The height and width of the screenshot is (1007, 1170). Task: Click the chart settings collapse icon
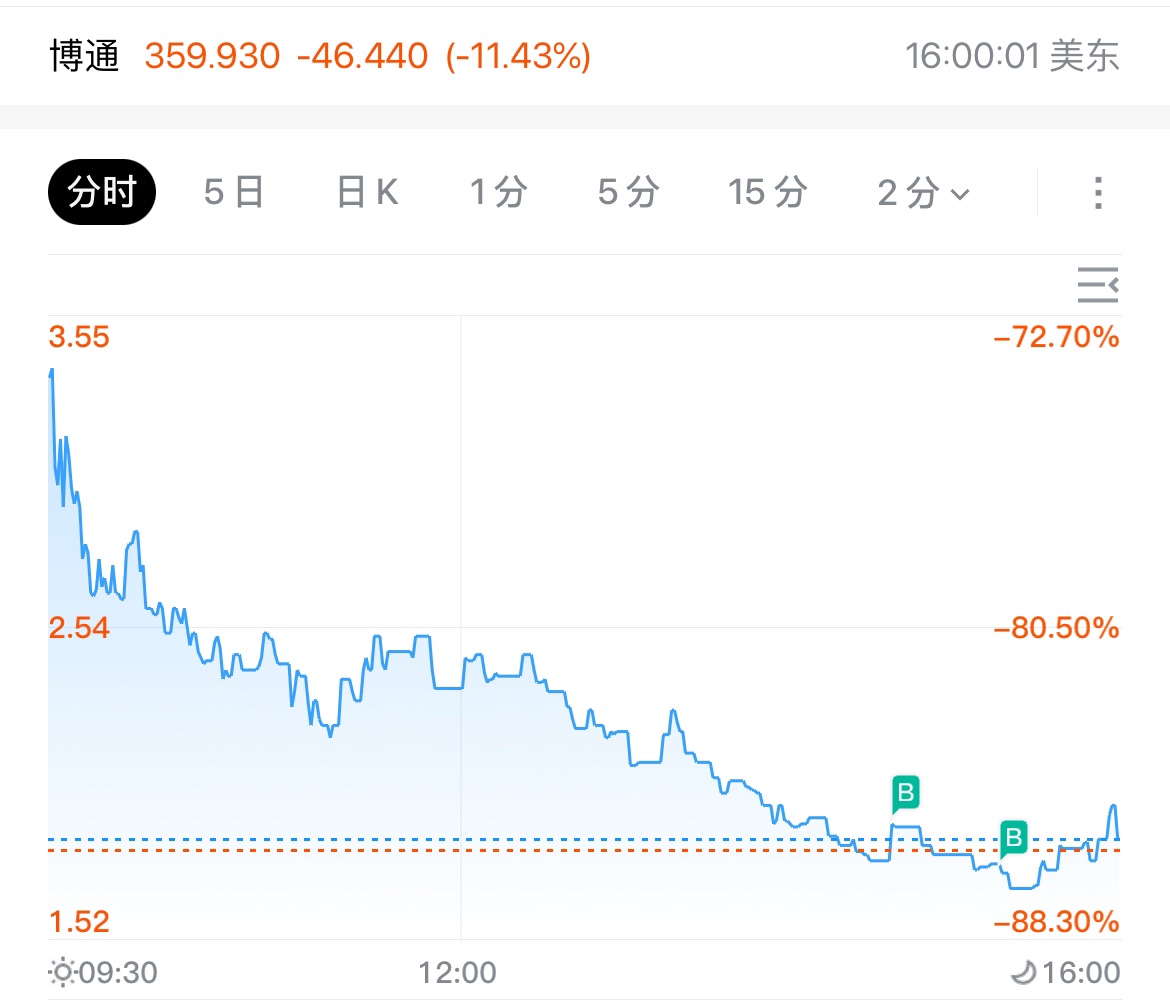coord(1097,286)
